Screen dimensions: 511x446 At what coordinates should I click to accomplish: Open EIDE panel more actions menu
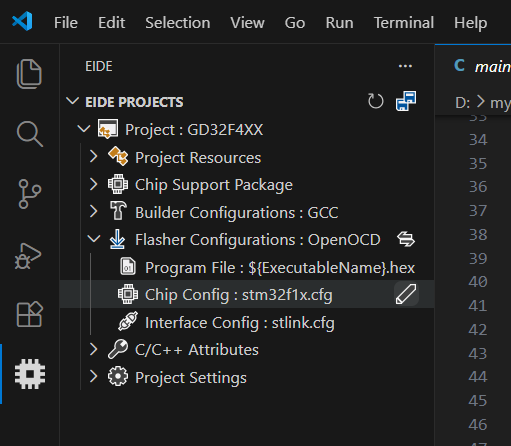click(405, 66)
